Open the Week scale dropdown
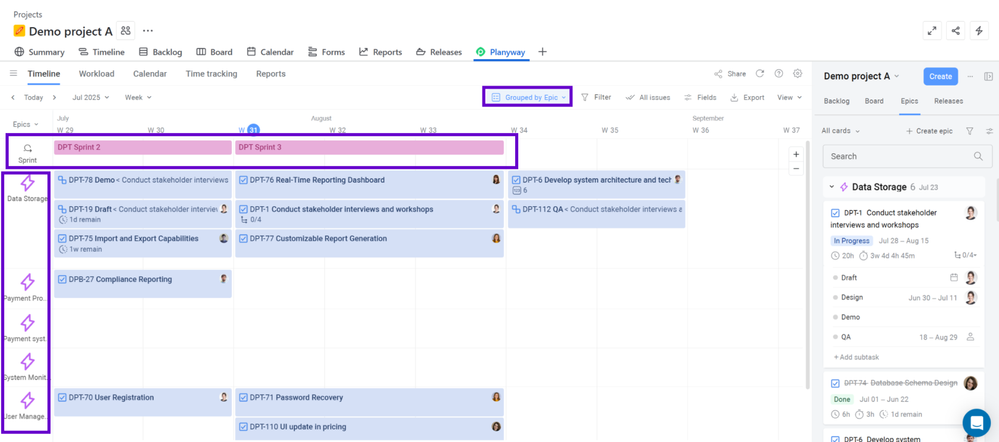999x442 pixels. pos(138,97)
